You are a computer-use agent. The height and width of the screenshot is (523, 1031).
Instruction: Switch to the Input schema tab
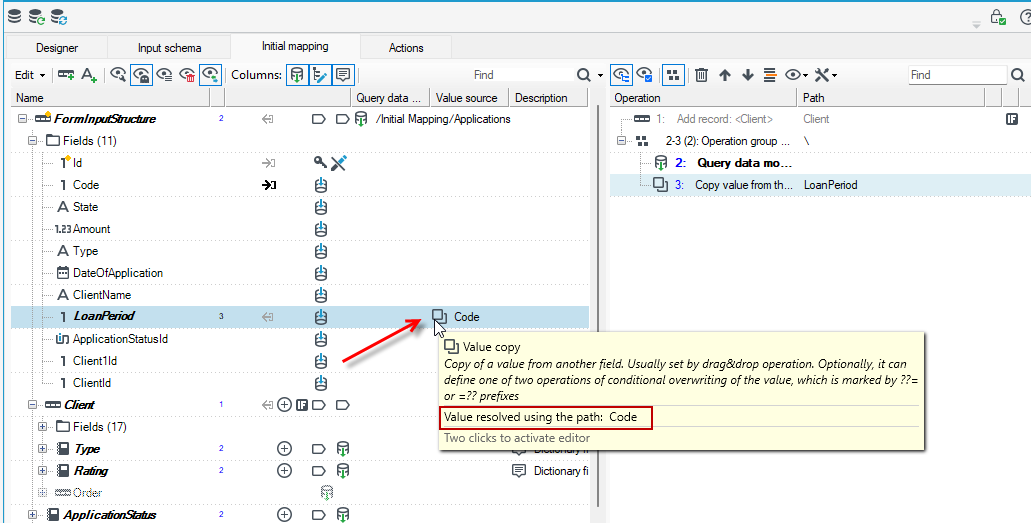tap(169, 48)
